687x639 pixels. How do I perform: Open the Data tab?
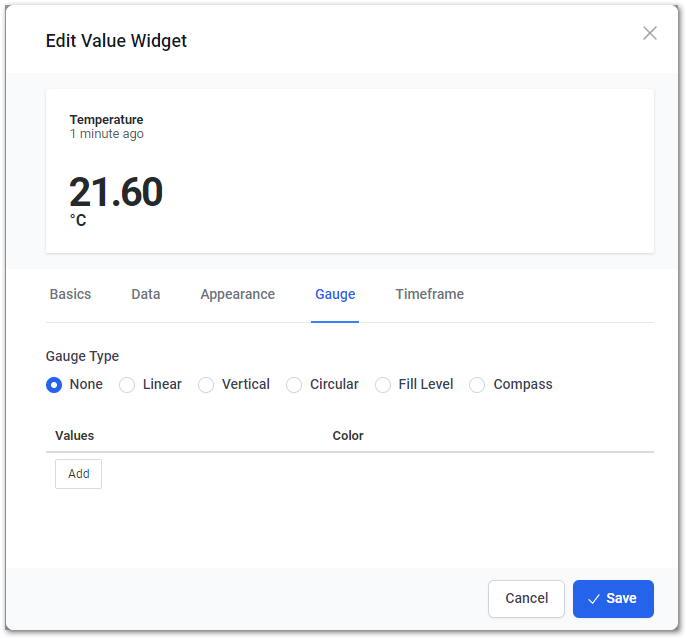pos(145,294)
